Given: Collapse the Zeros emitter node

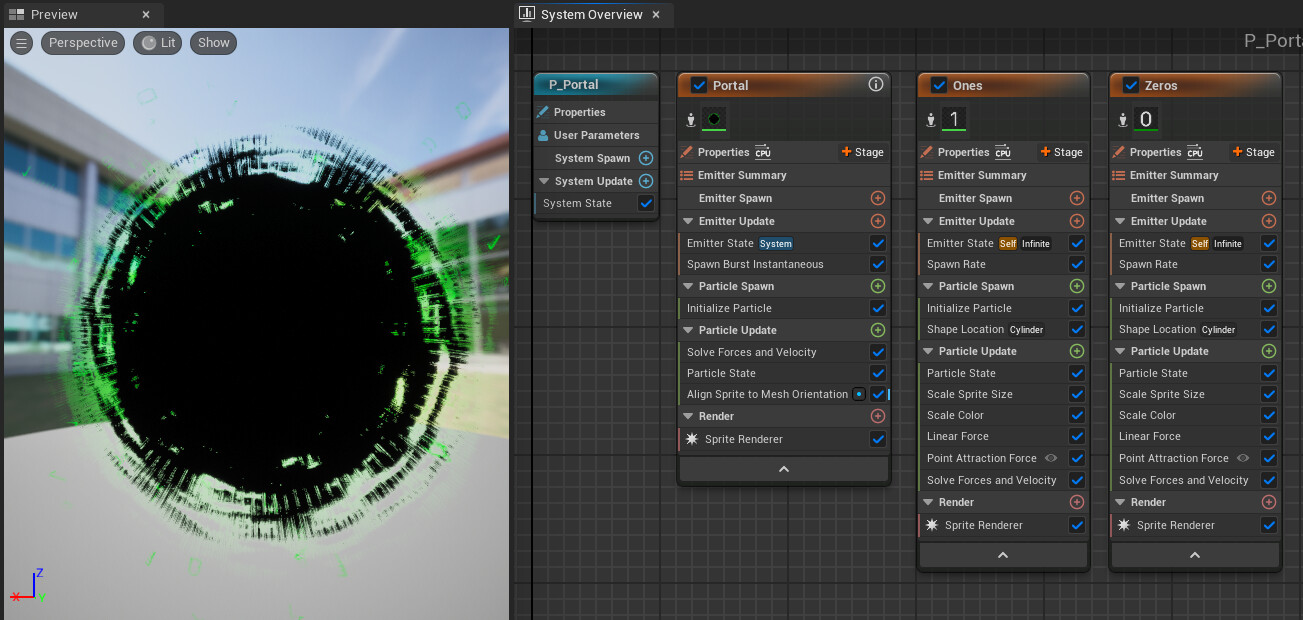Looking at the screenshot, I should (x=1195, y=555).
